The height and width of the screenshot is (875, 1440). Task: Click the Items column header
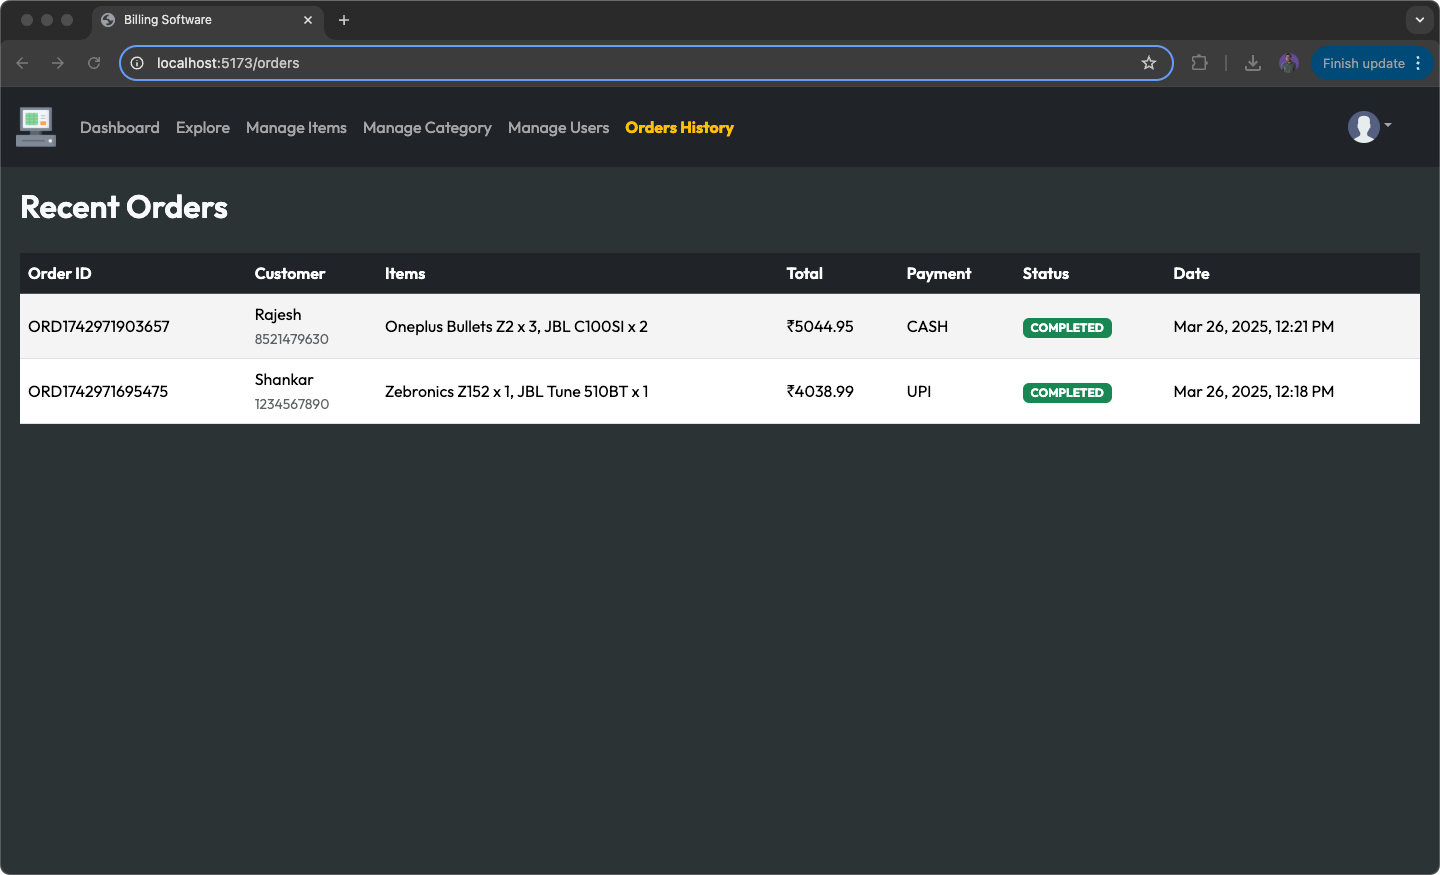click(x=405, y=274)
